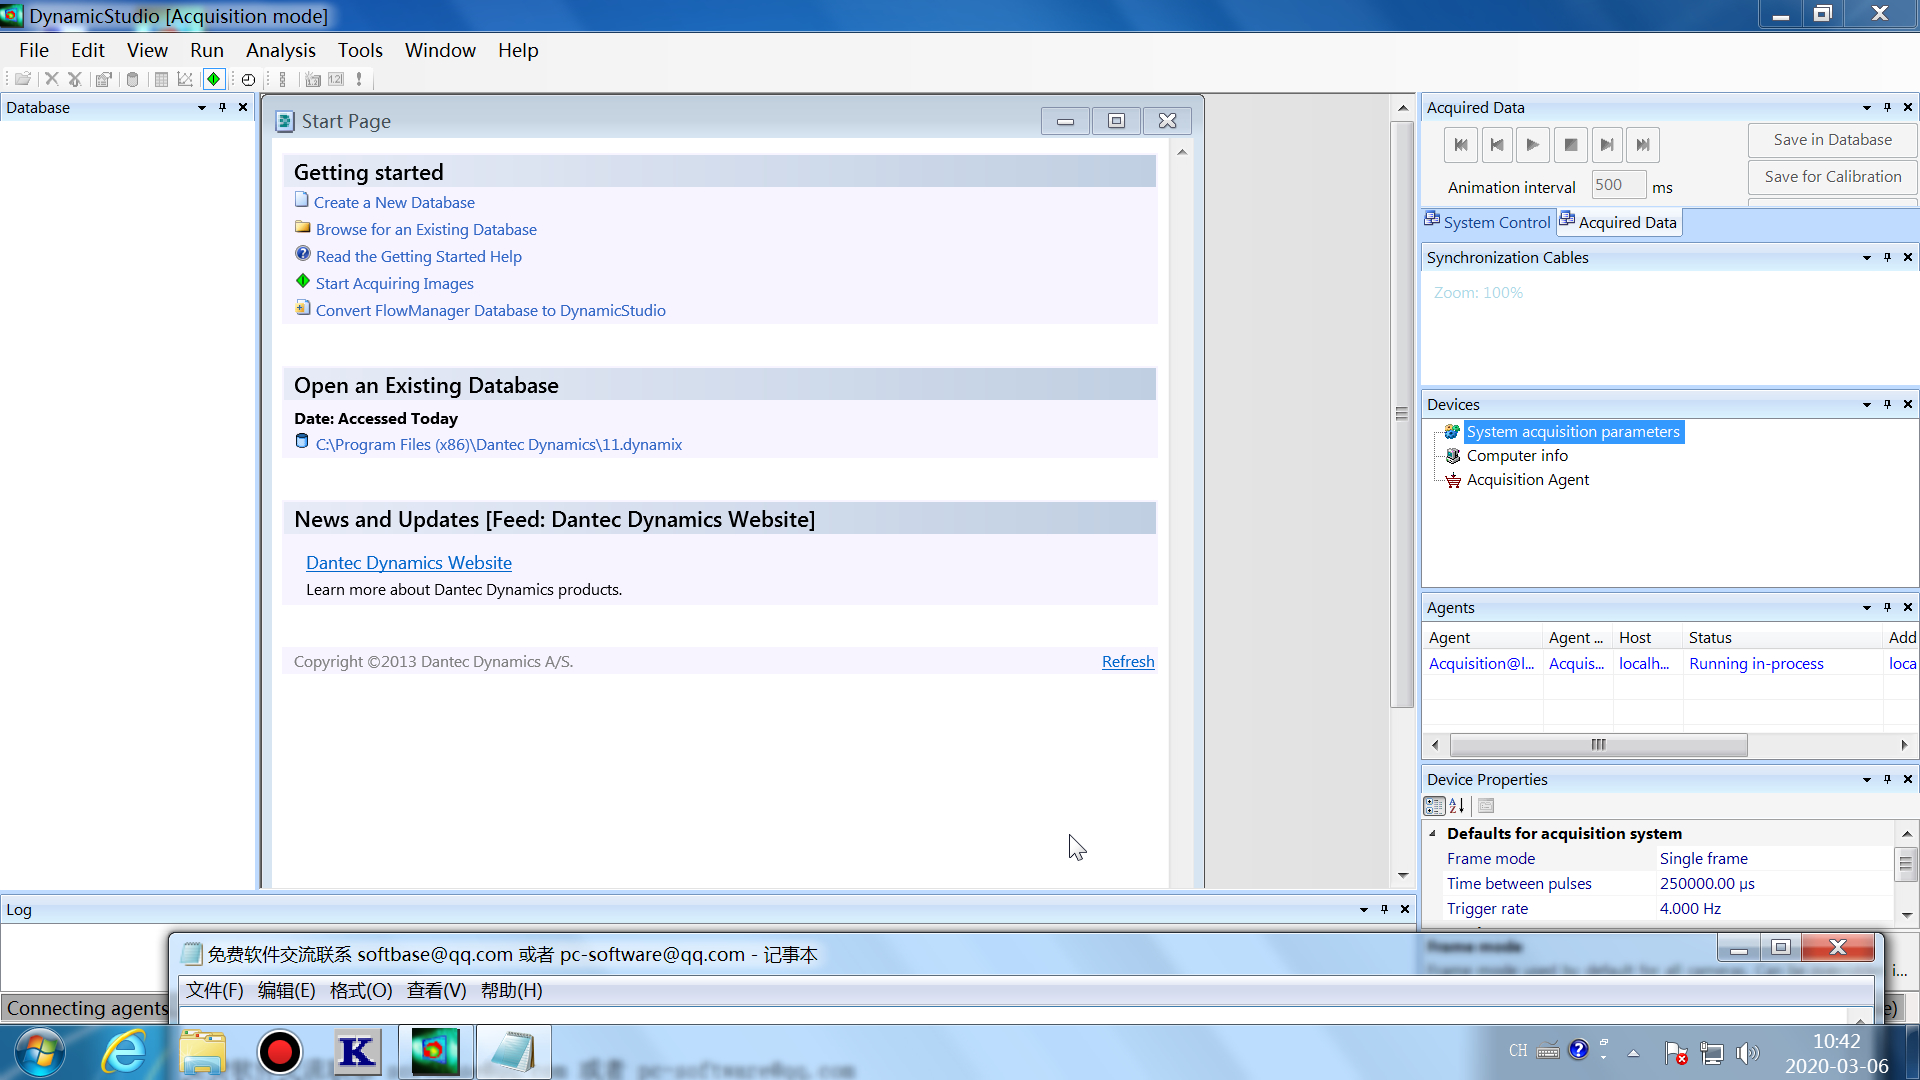Image resolution: width=1920 pixels, height=1080 pixels.
Task: Skip to last frame in Acquired Data
Action: click(x=1643, y=145)
